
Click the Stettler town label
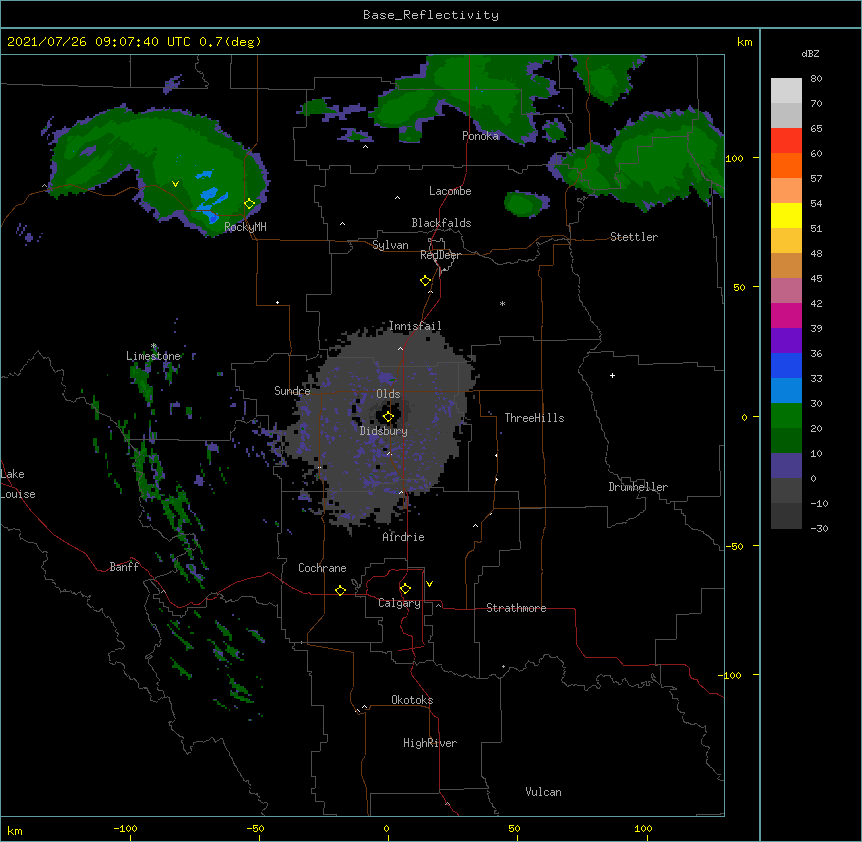[x=634, y=237]
